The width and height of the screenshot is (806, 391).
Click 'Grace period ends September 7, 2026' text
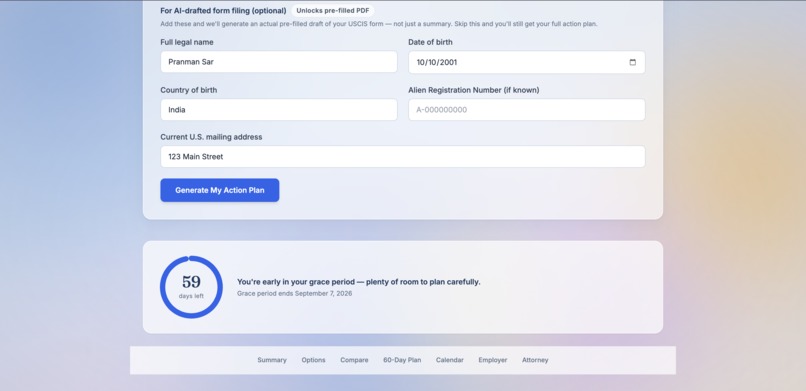click(x=295, y=293)
